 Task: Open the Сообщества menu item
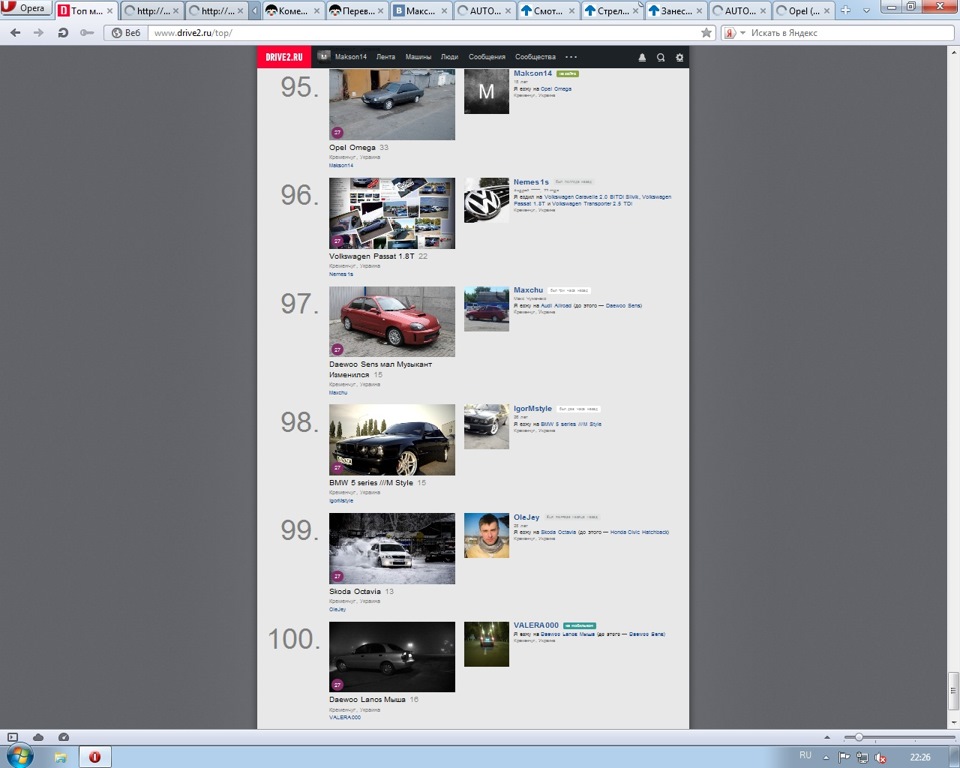535,57
